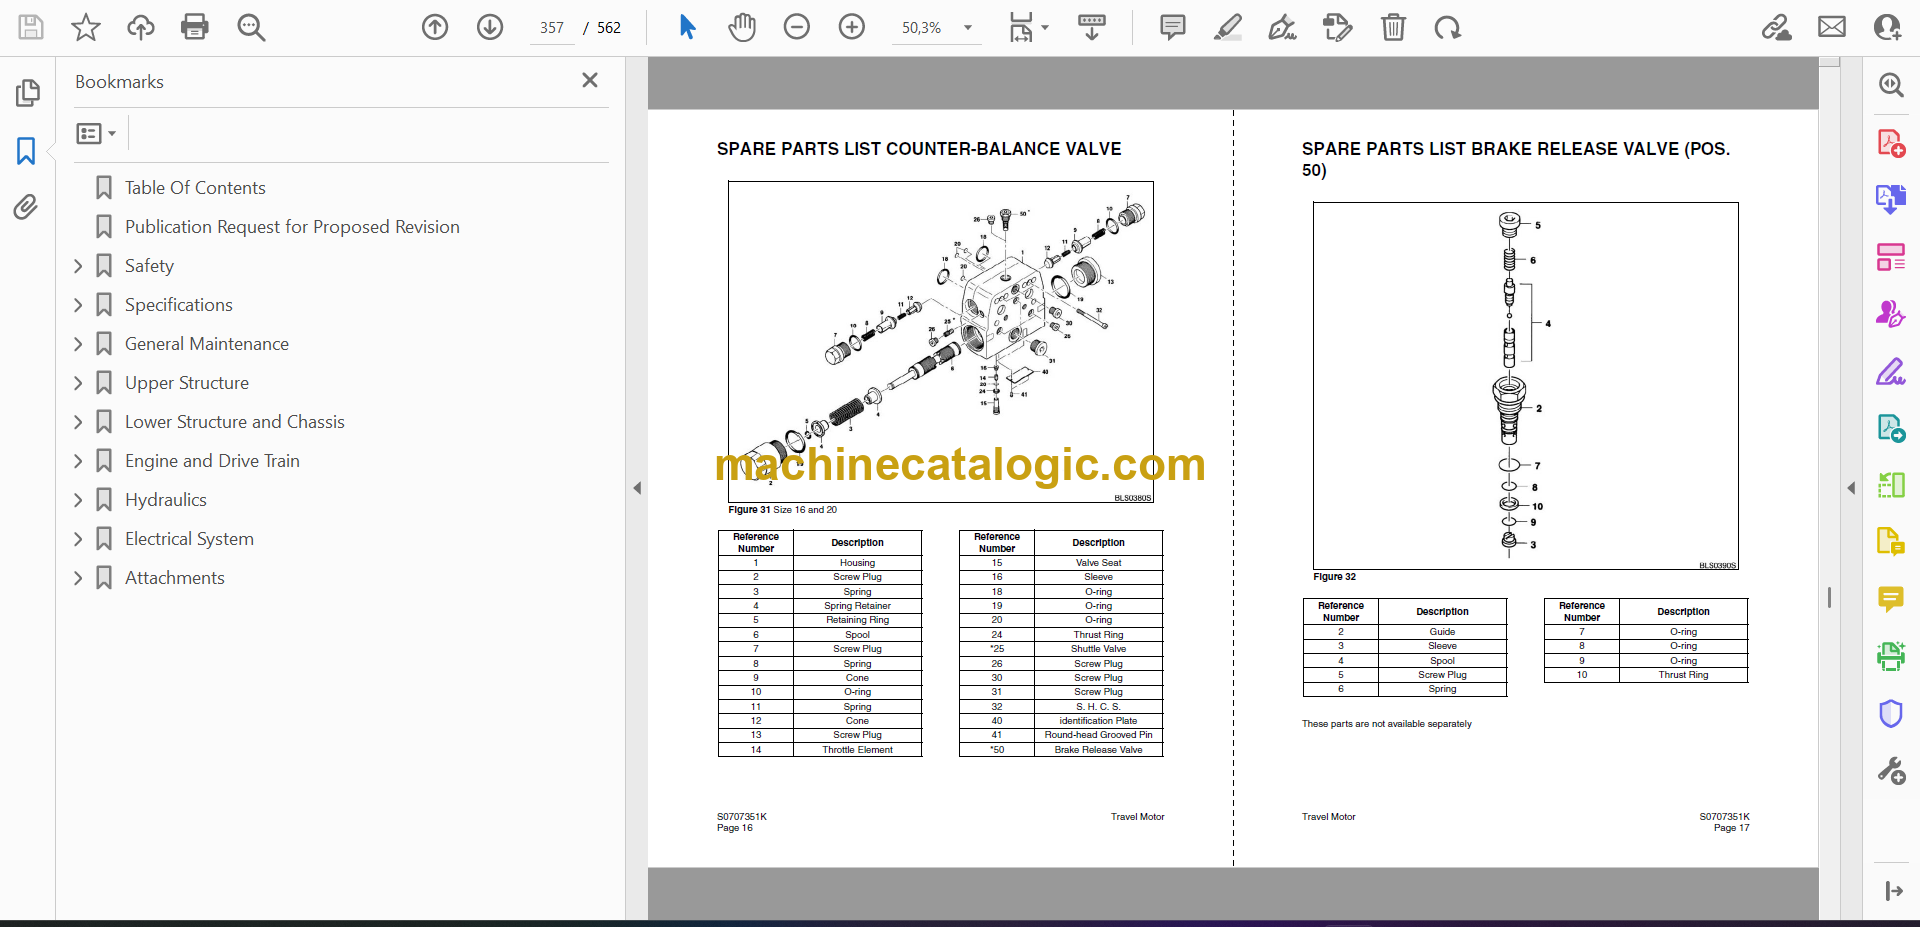This screenshot has height=927, width=1920.
Task: Expand the Specifications bookmark
Action: tap(78, 305)
